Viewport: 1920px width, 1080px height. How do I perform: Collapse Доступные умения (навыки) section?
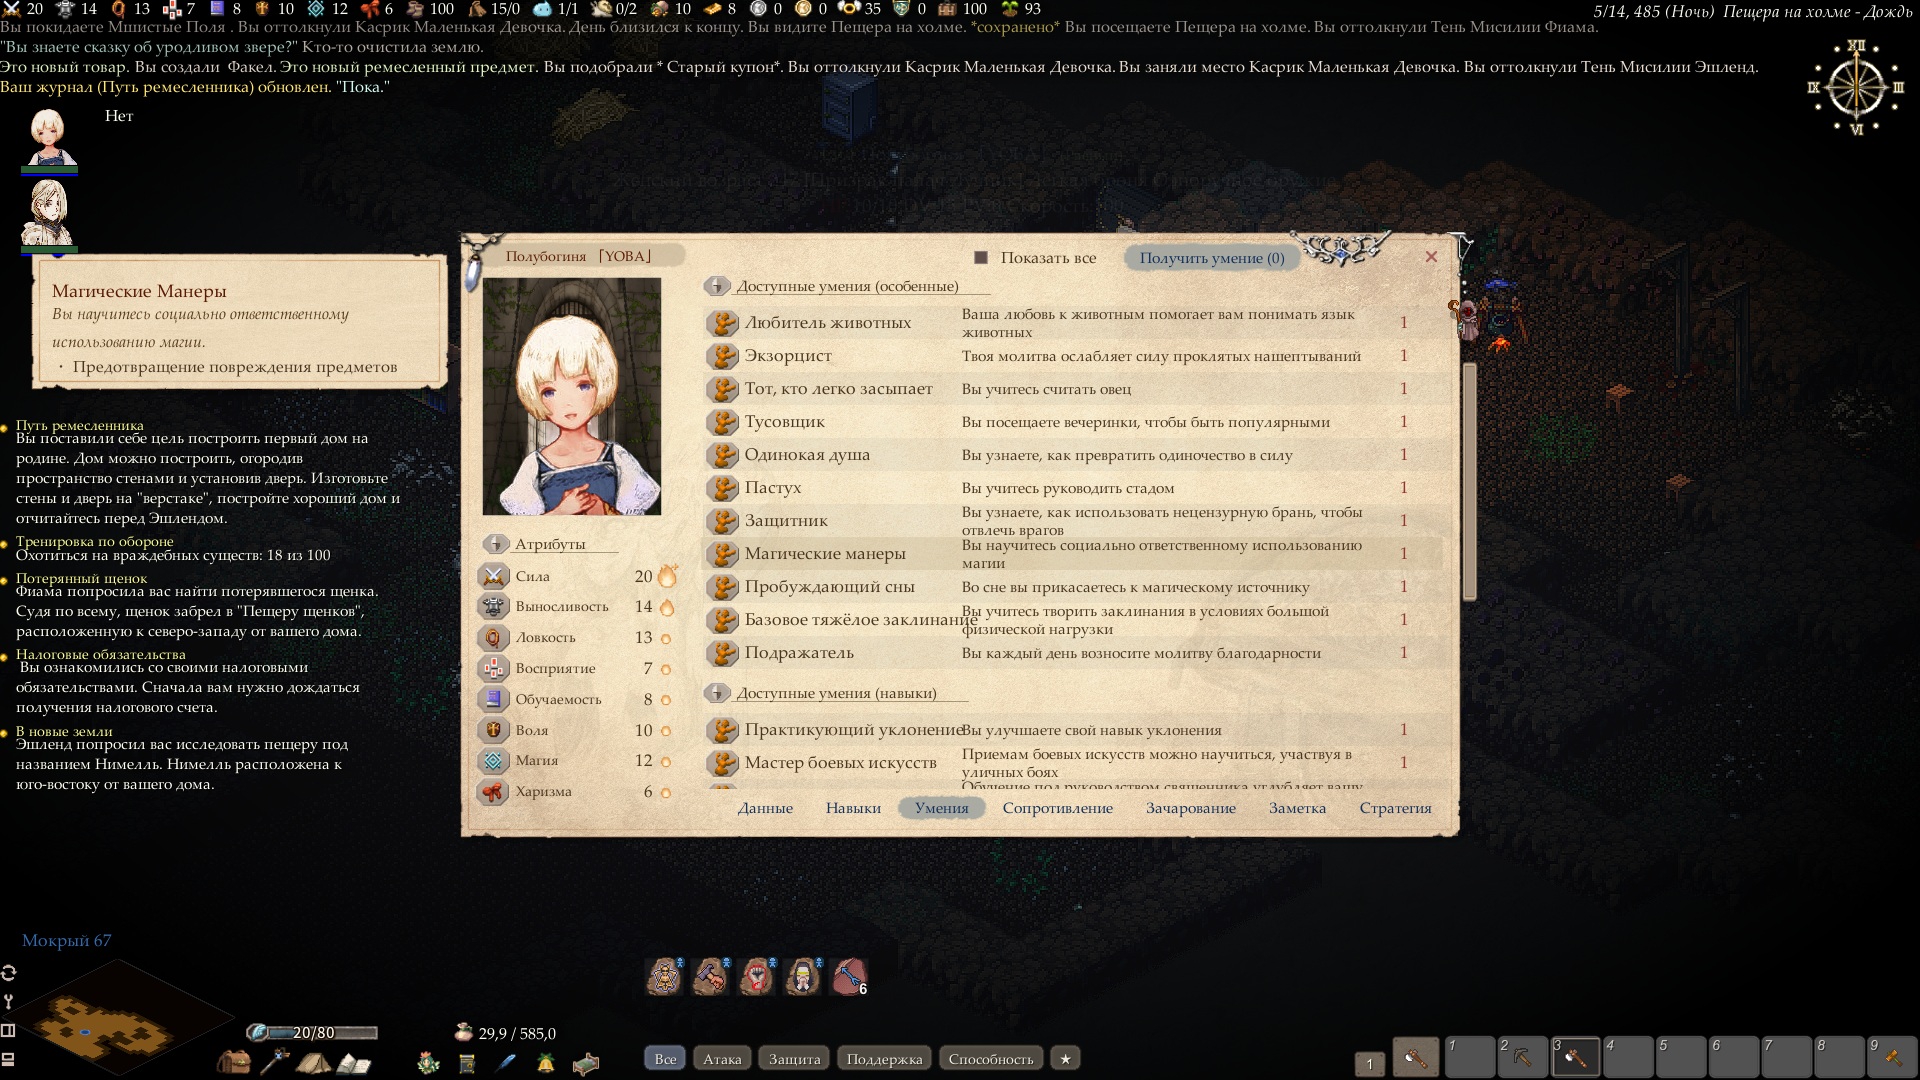click(716, 693)
